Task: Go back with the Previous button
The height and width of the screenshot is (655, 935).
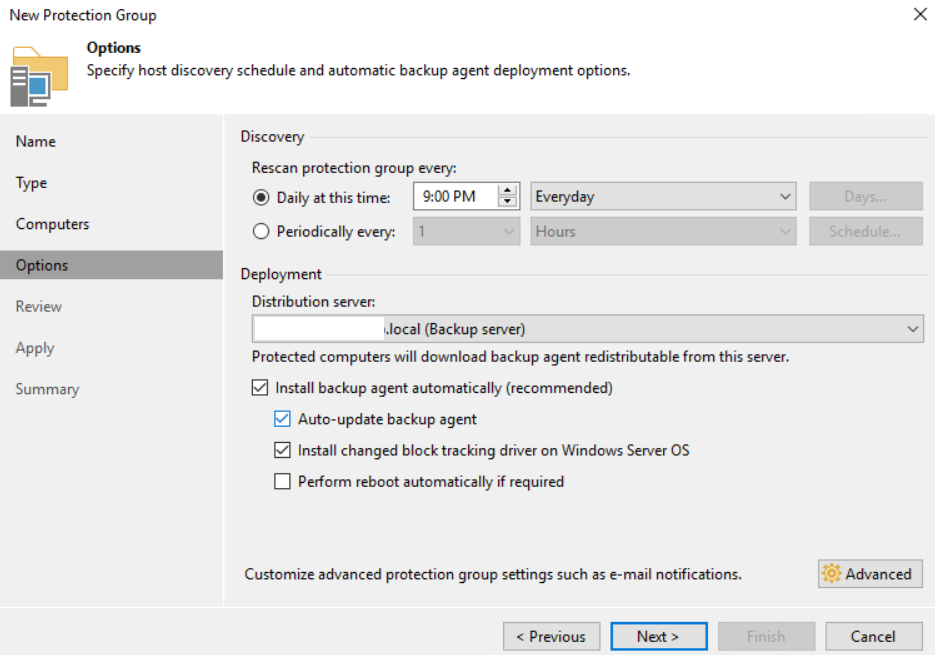Action: [x=551, y=636]
